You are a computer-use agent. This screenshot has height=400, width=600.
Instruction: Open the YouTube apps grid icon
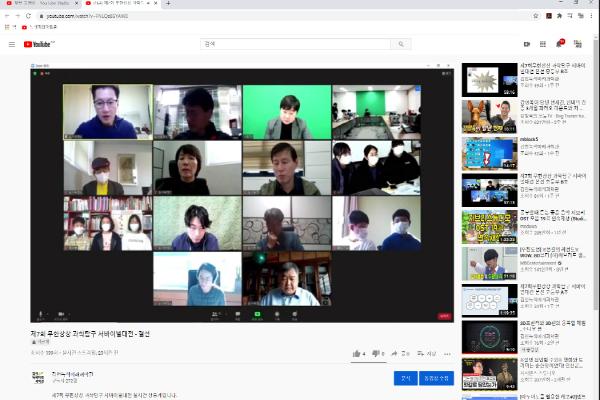(x=543, y=44)
